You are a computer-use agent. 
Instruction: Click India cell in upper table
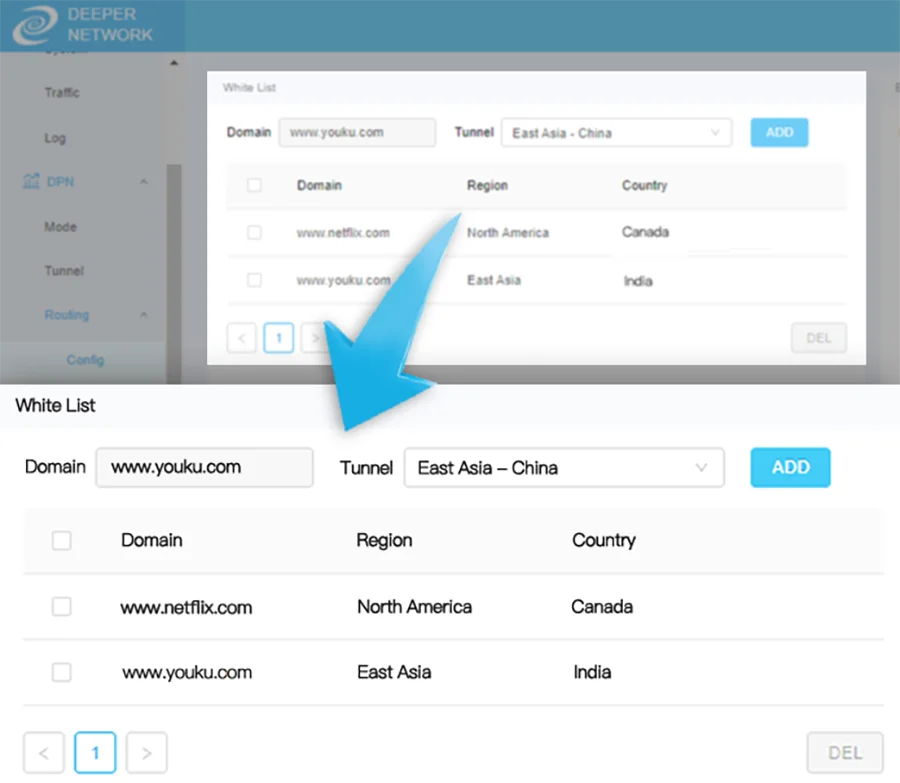(x=638, y=281)
